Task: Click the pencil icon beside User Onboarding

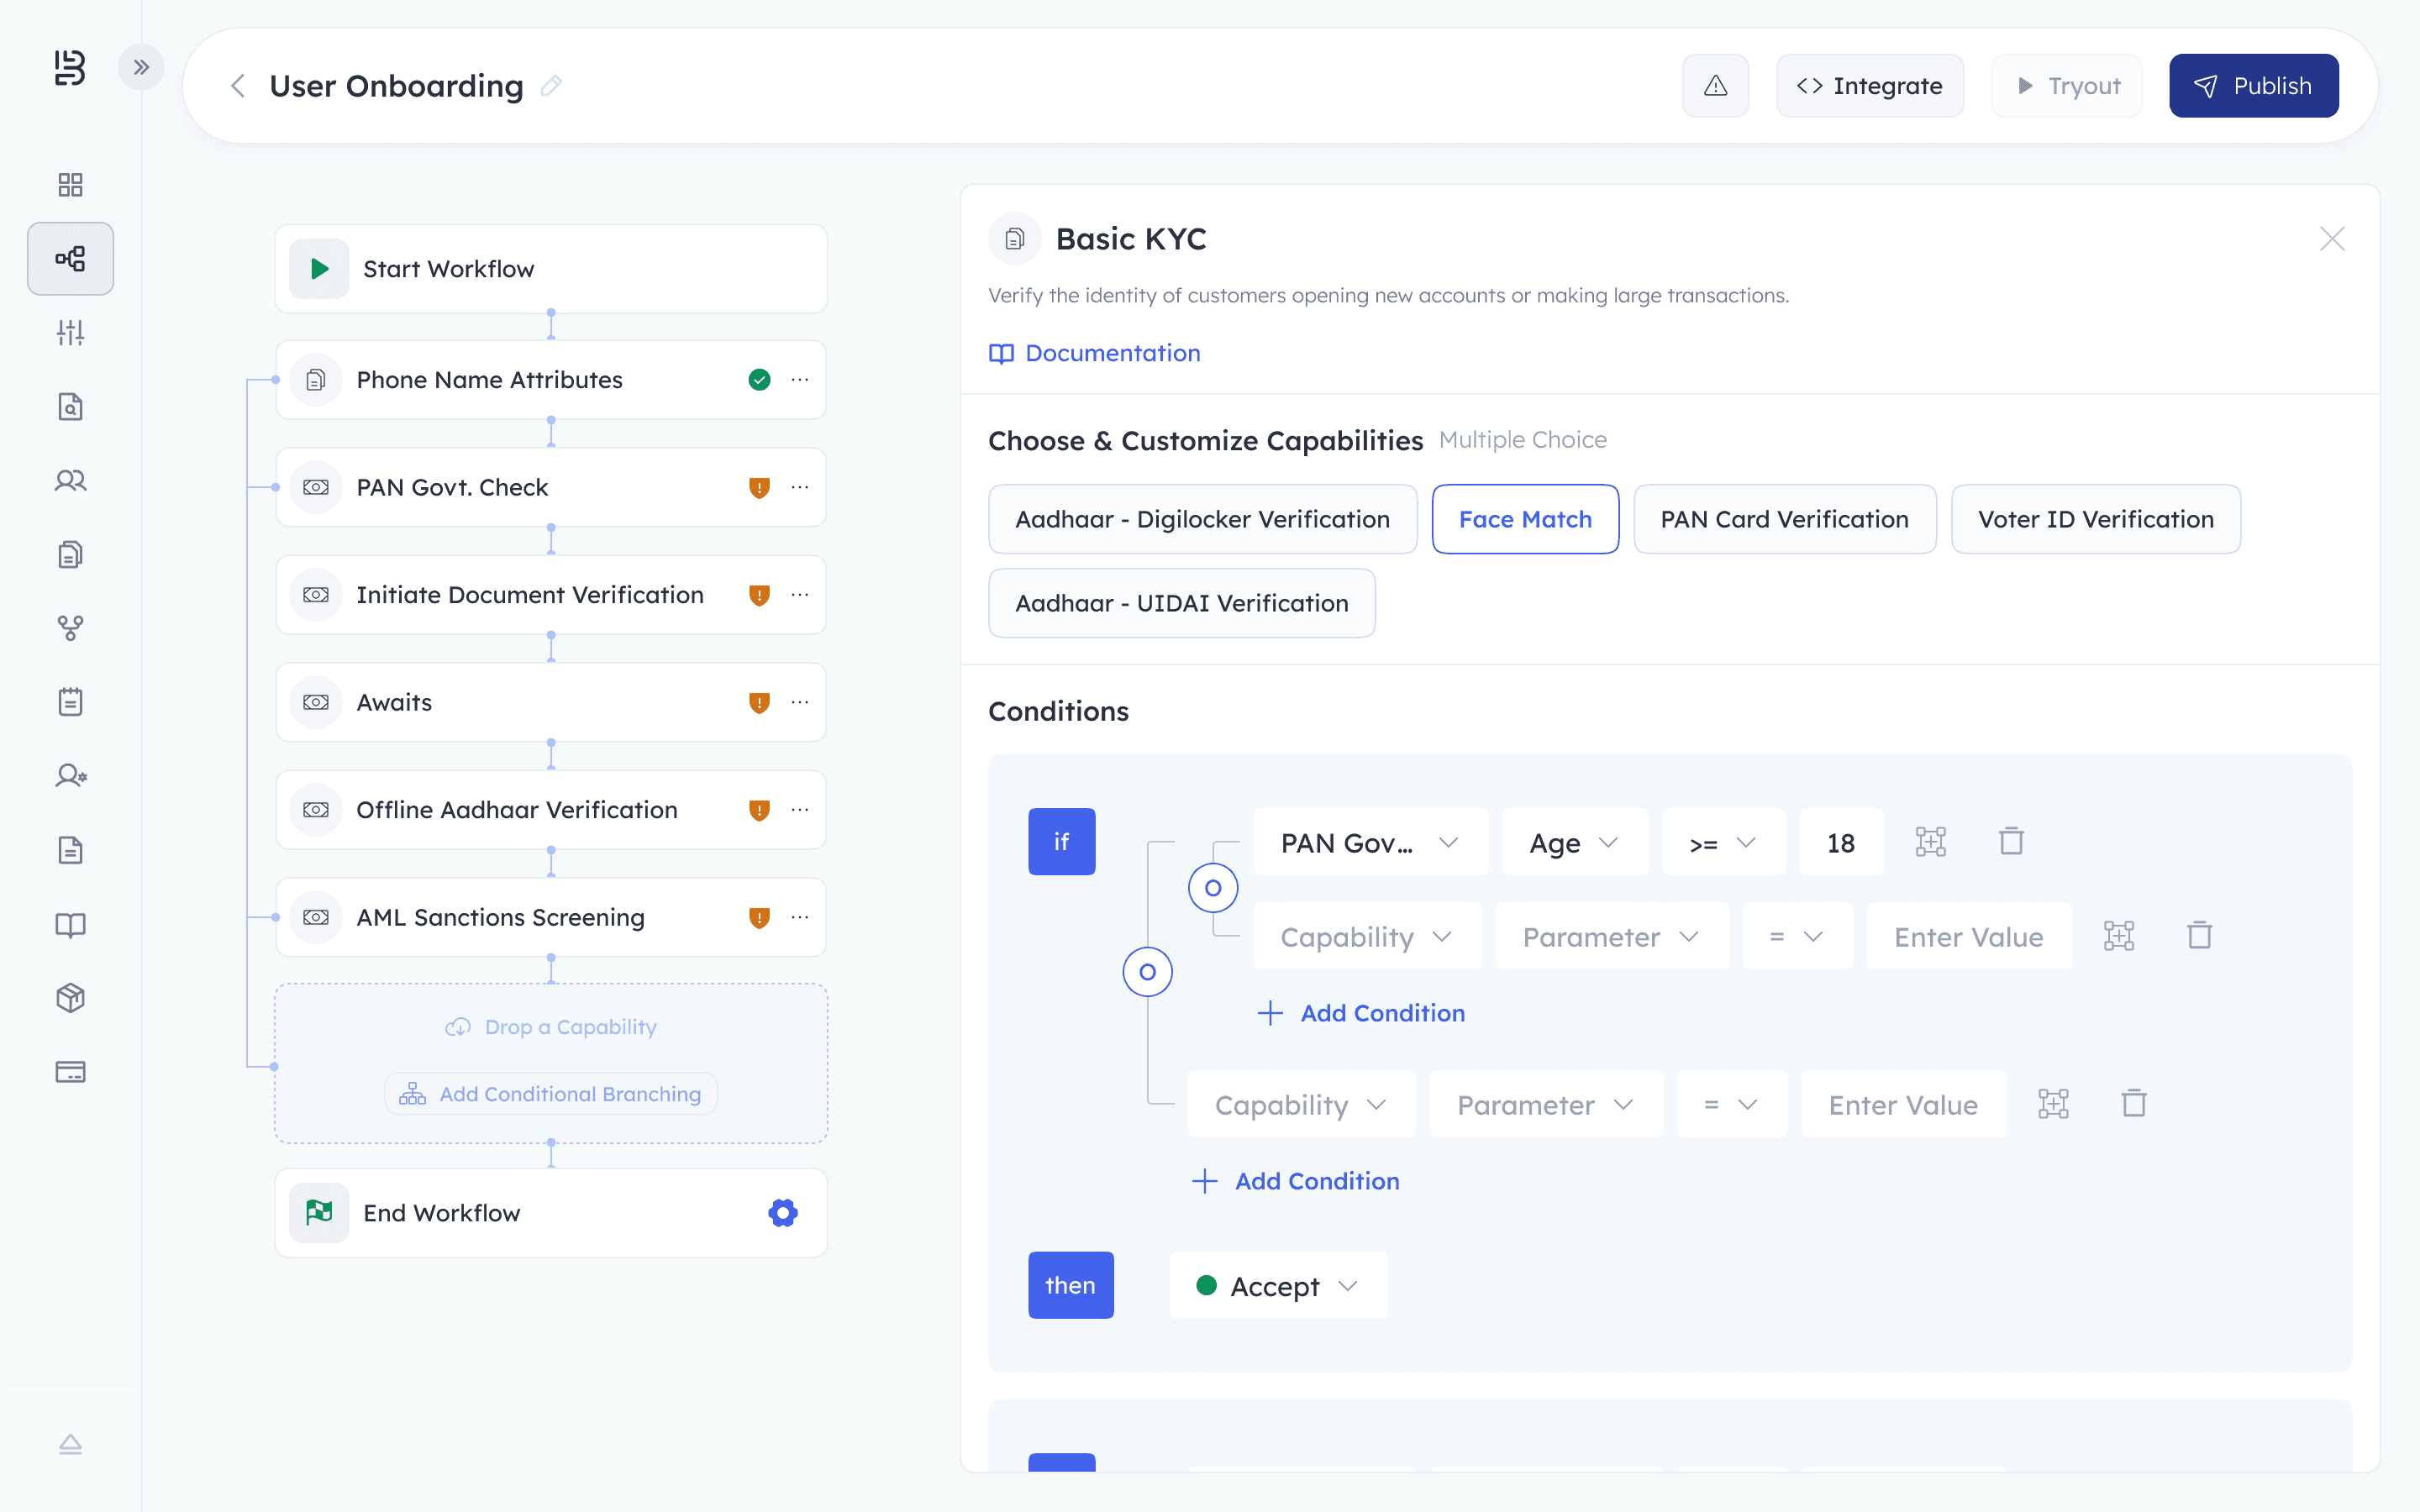Action: [551, 86]
